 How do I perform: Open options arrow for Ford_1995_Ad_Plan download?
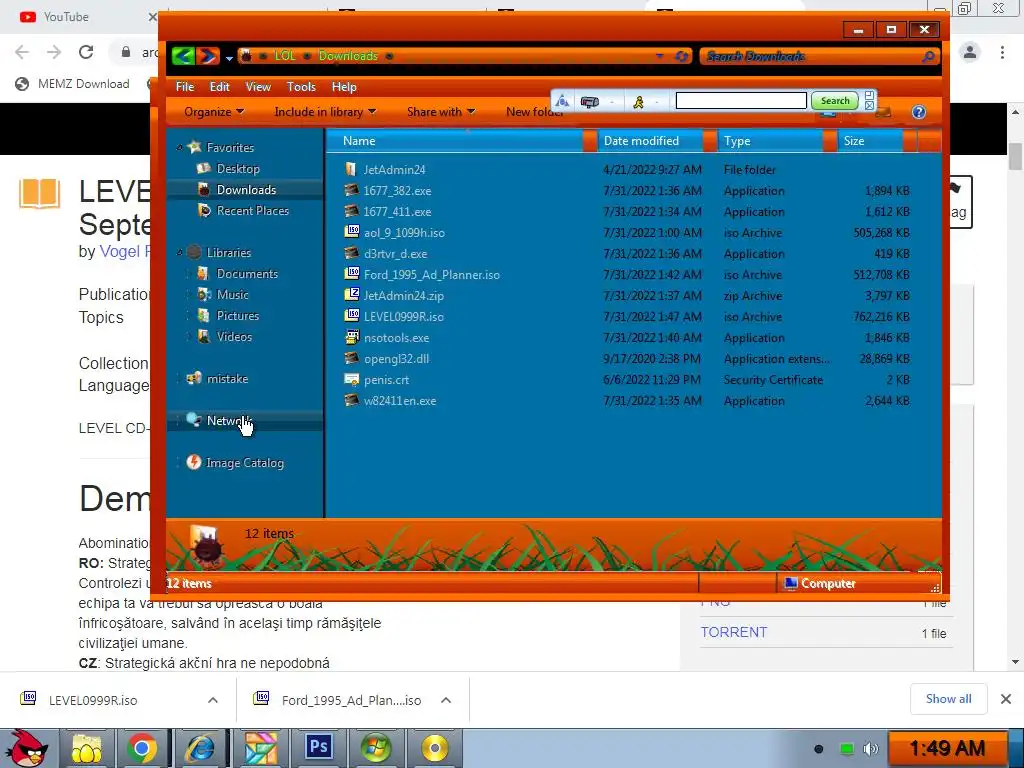(446, 700)
